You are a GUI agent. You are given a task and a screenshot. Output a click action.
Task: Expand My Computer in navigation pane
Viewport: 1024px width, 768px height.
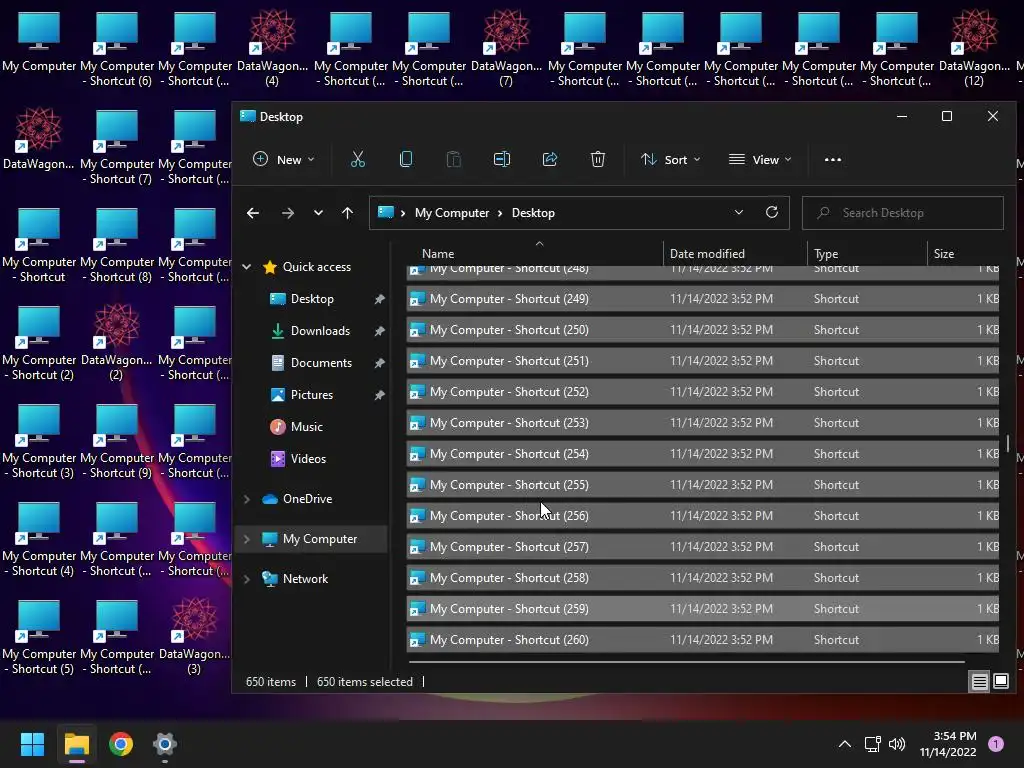click(x=247, y=539)
